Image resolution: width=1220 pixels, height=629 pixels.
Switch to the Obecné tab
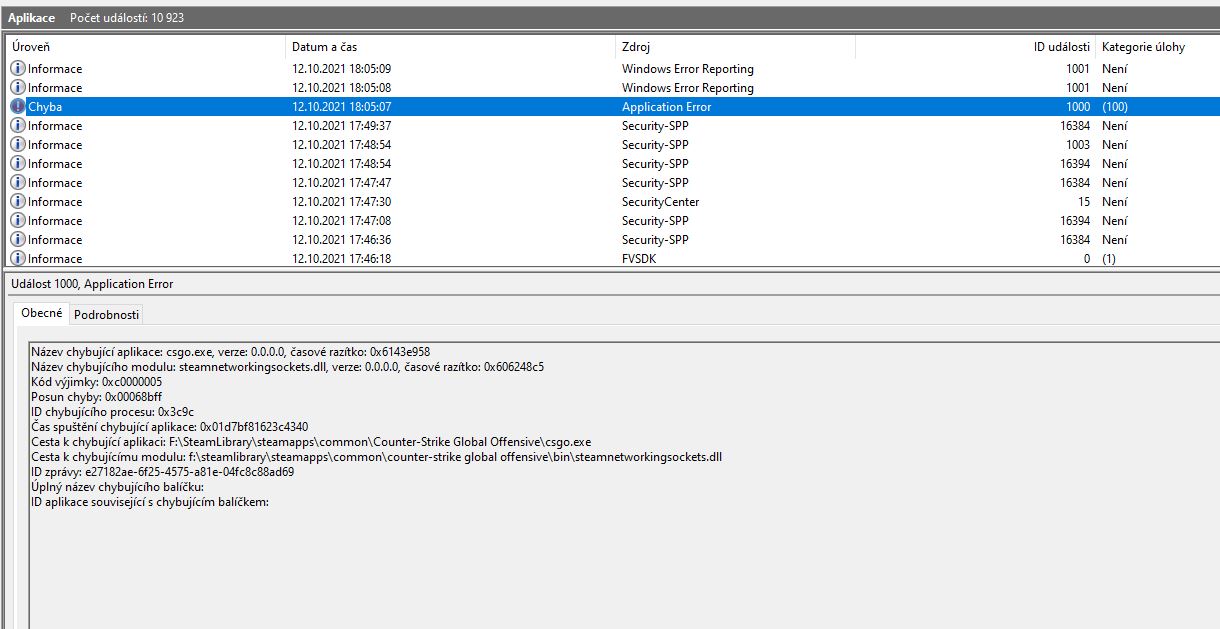pyautogui.click(x=42, y=313)
